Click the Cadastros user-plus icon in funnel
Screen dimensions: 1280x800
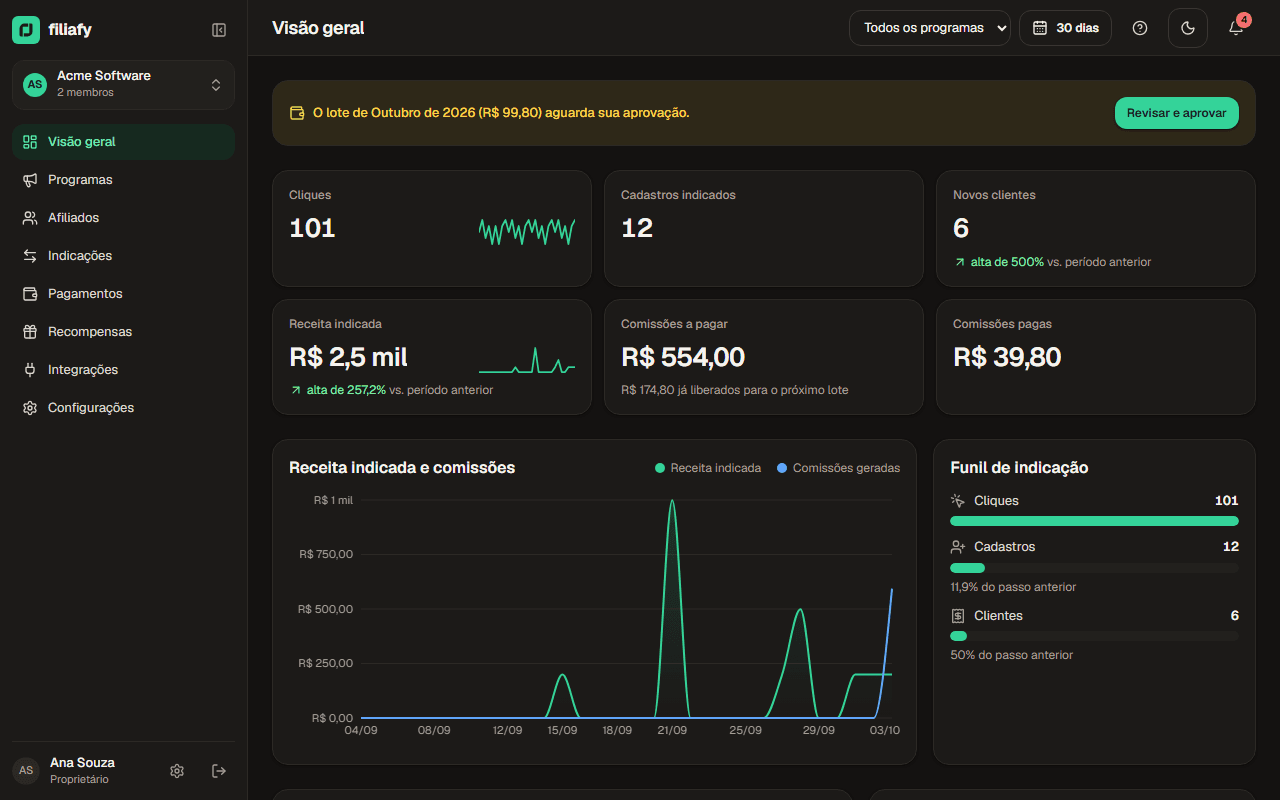coord(958,547)
